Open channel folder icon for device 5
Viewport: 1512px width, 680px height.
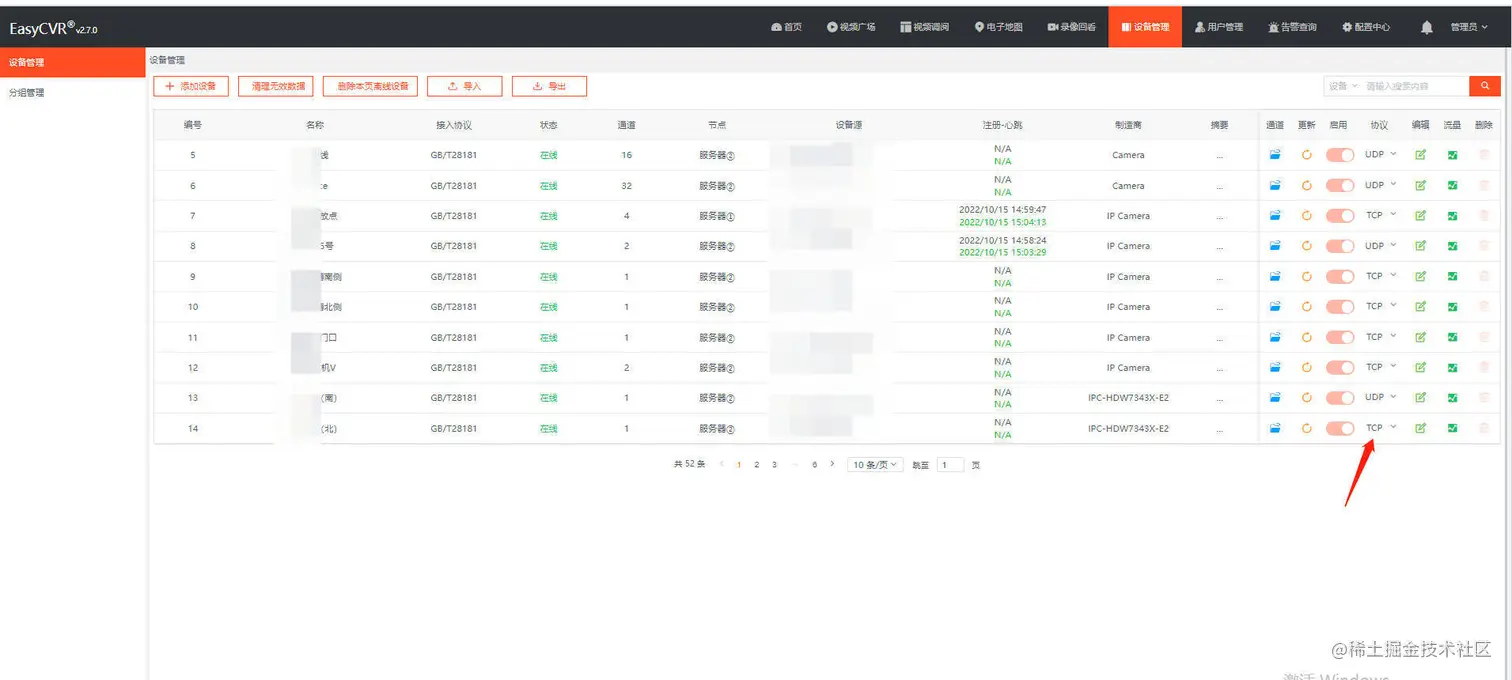coord(1275,155)
